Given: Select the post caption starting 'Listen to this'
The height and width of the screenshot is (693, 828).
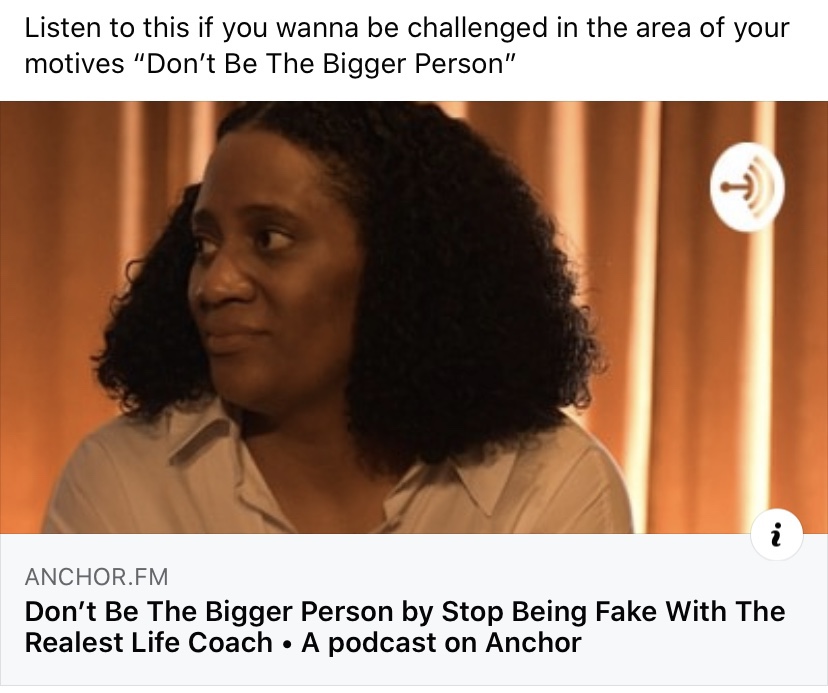Looking at the screenshot, I should [x=407, y=46].
